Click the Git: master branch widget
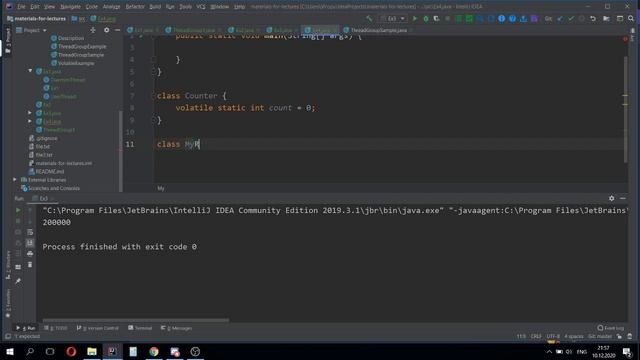Image resolution: width=640 pixels, height=360 pixels. [600, 337]
